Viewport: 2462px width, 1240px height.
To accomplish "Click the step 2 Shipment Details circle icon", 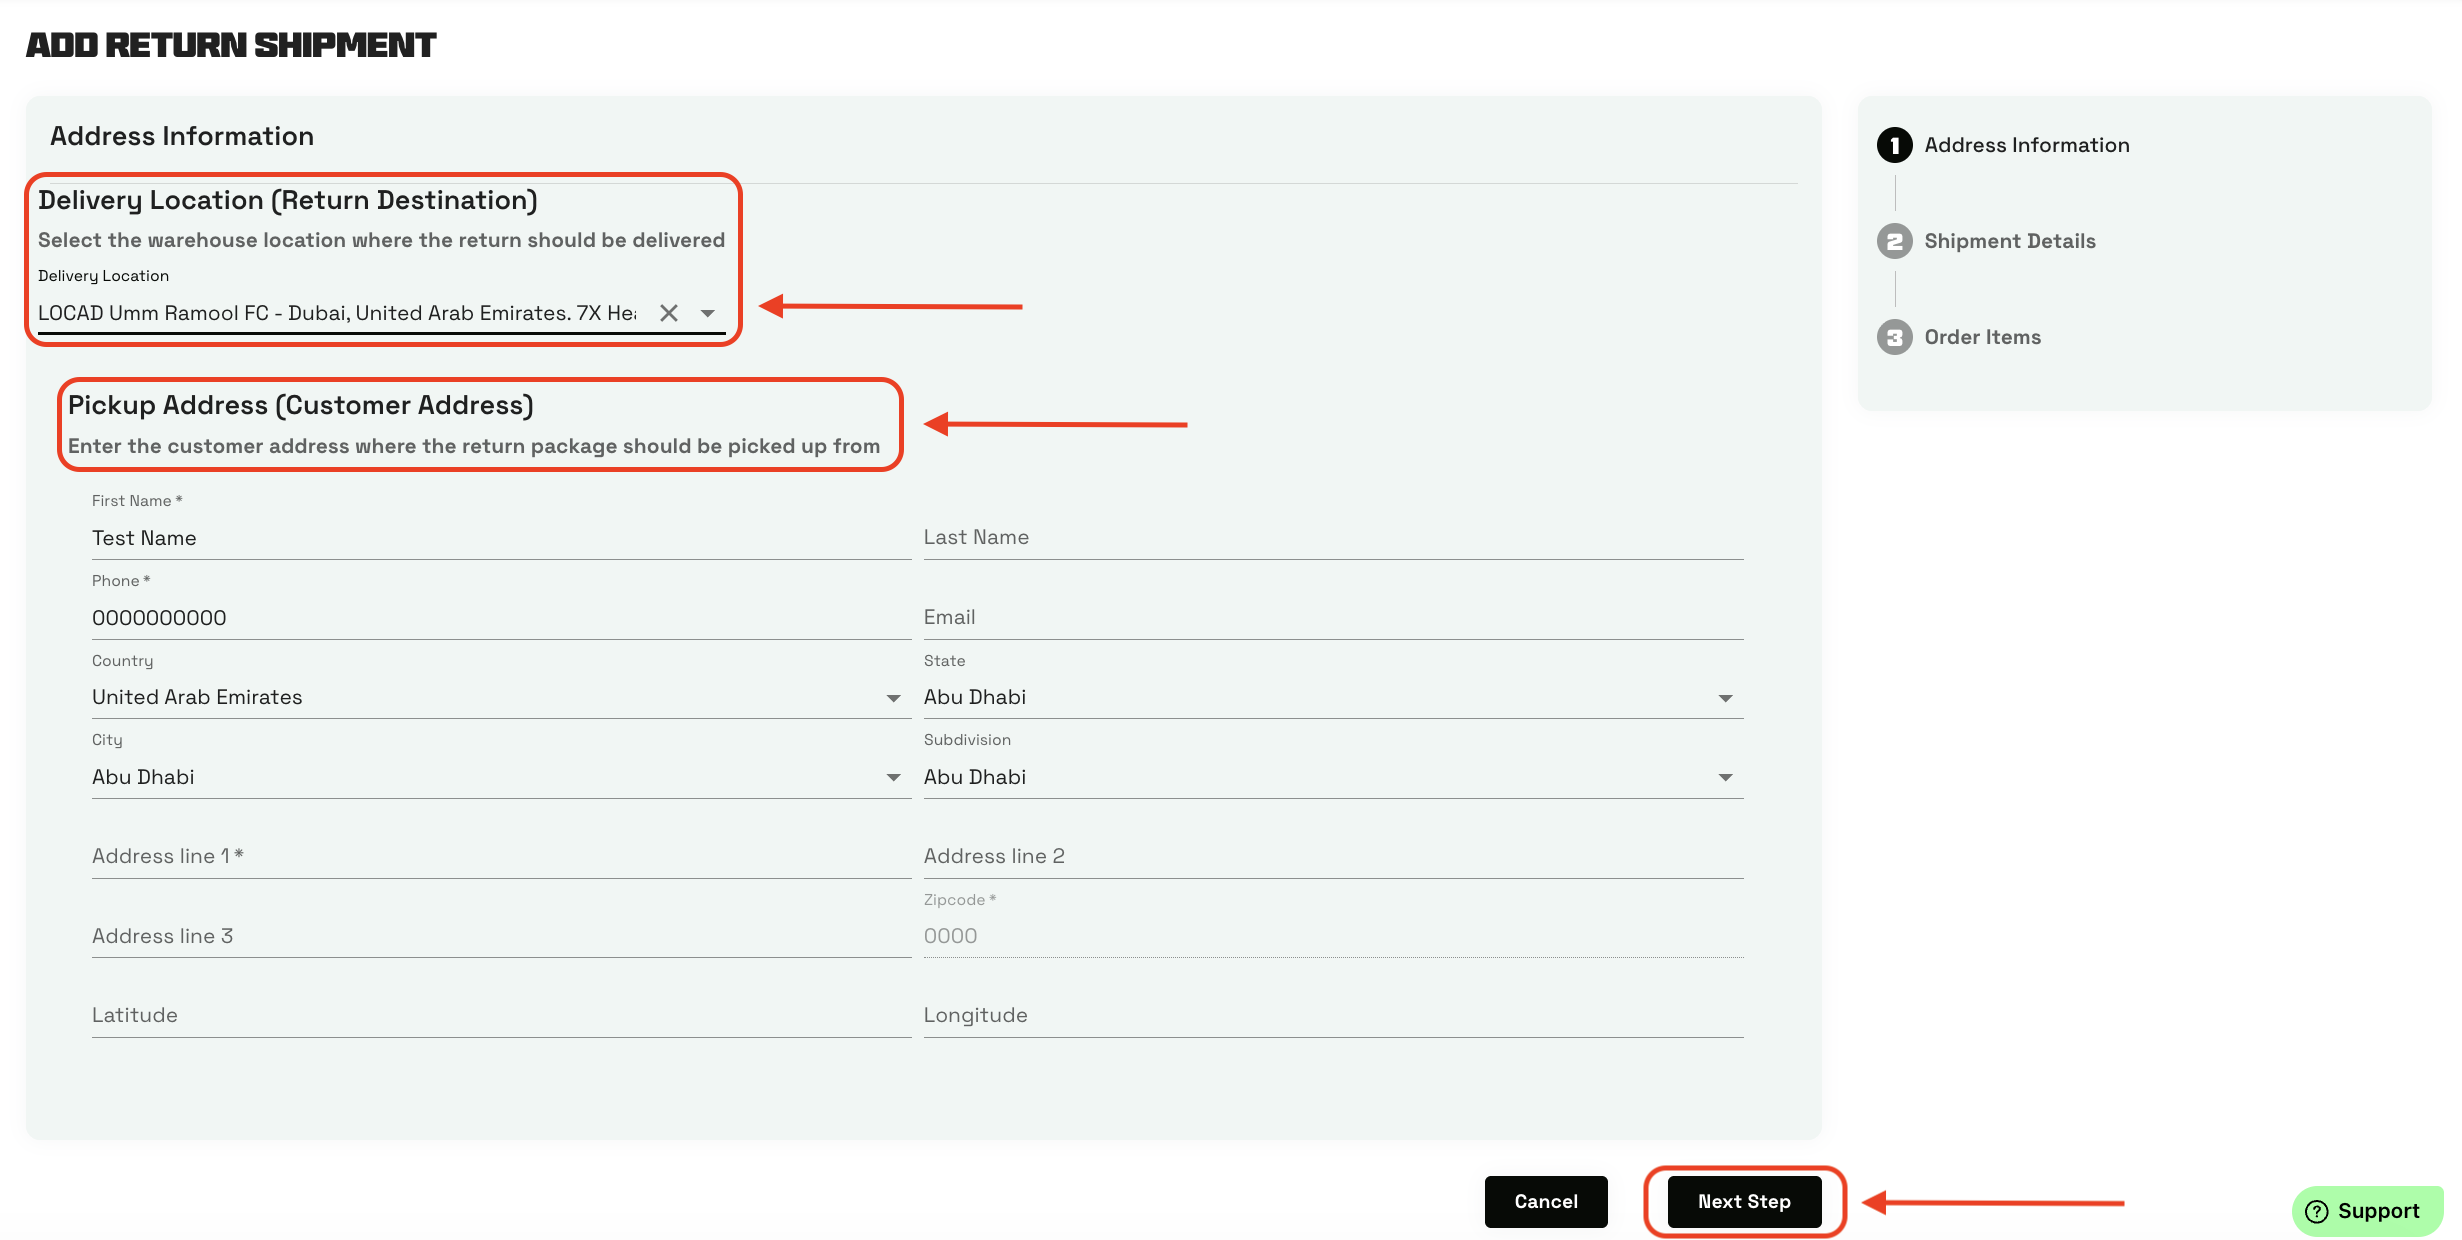I will click(1894, 241).
